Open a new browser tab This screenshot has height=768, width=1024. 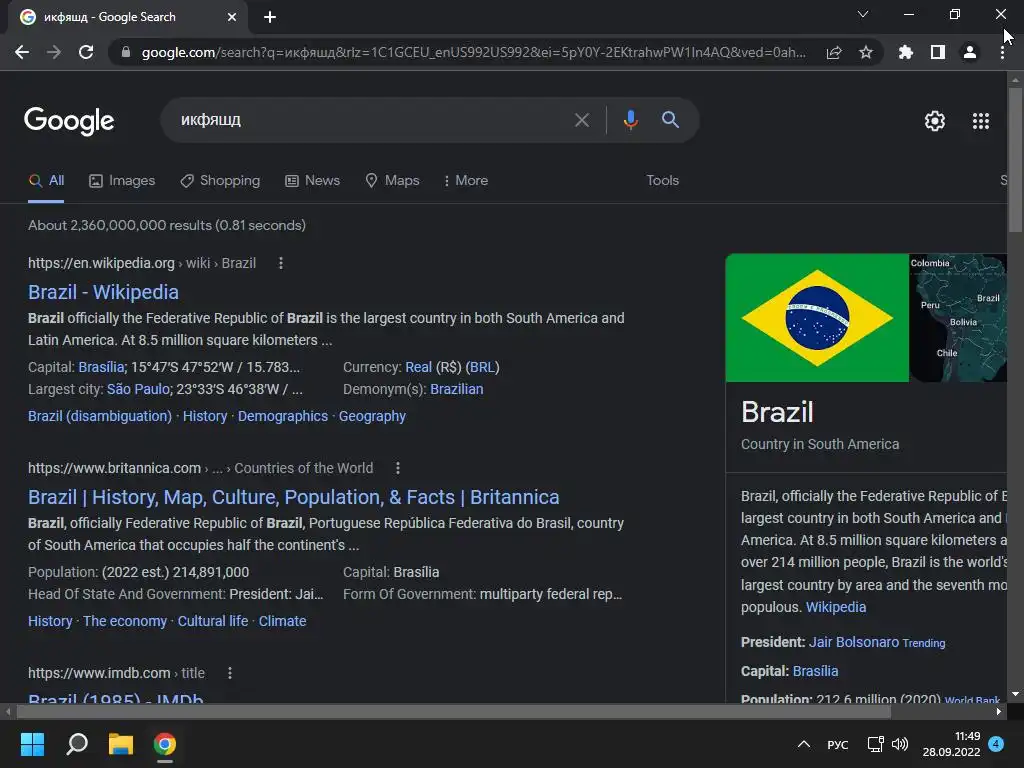[x=270, y=17]
